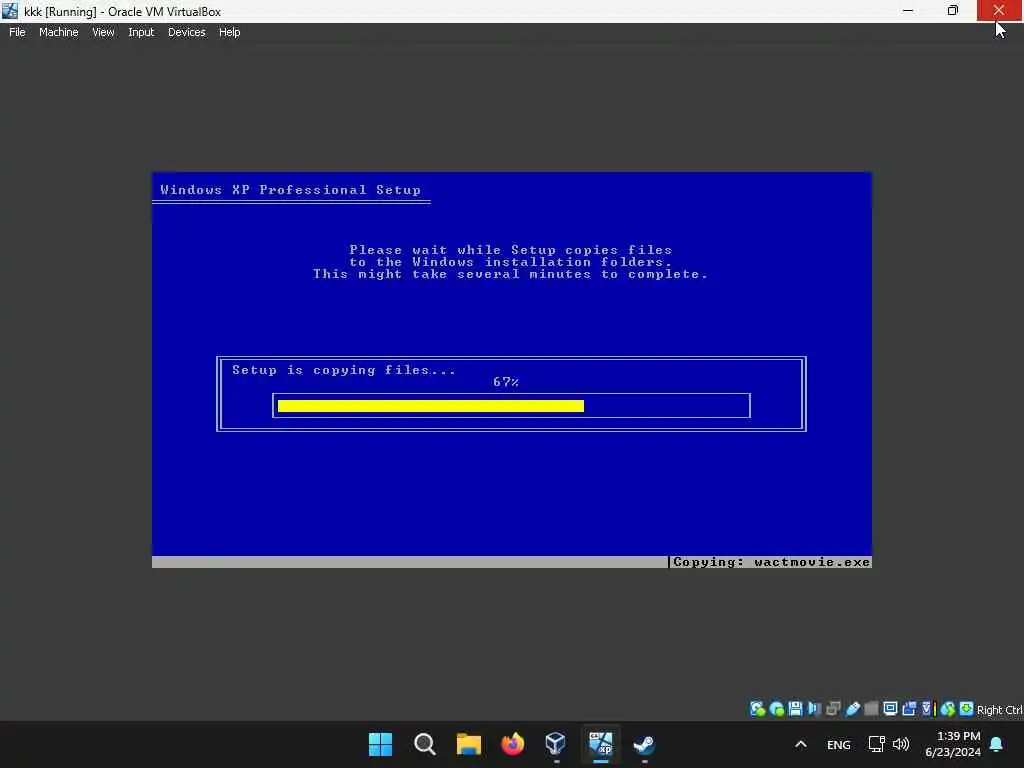1024x768 pixels.
Task: Restore down the VirtualBox window
Action: pos(953,10)
